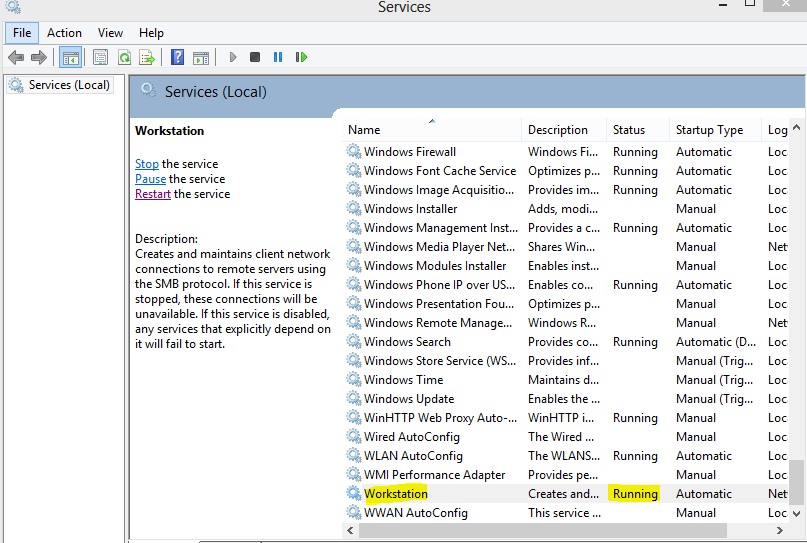Sort by the Name column header
Image resolution: width=807 pixels, height=543 pixels.
431,130
